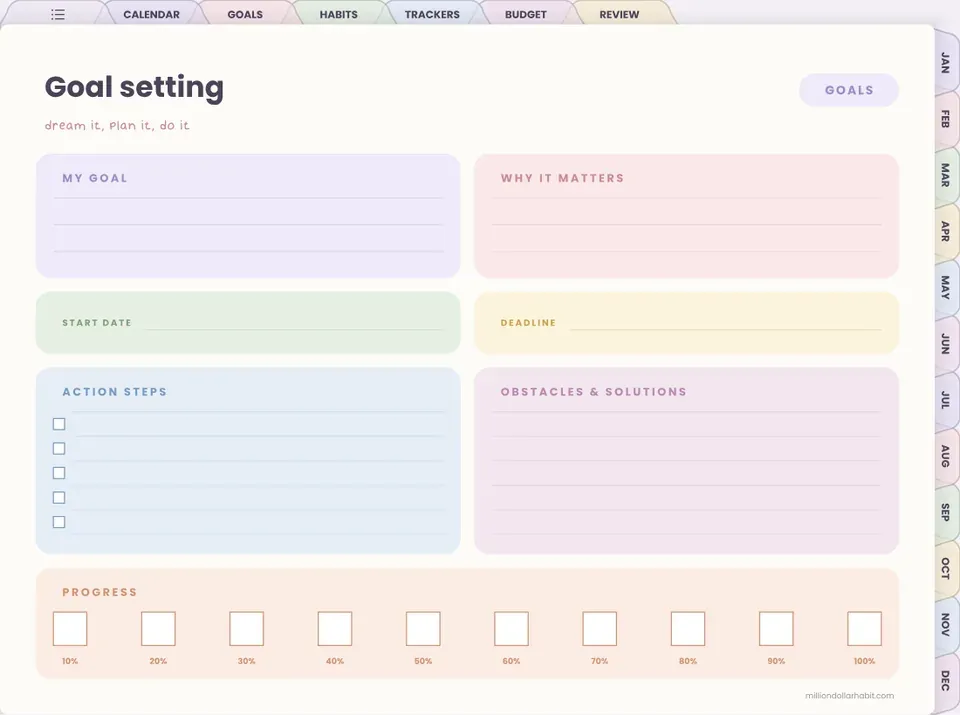Click the 100% progress box
Screen dimensions: 960x715
864,629
